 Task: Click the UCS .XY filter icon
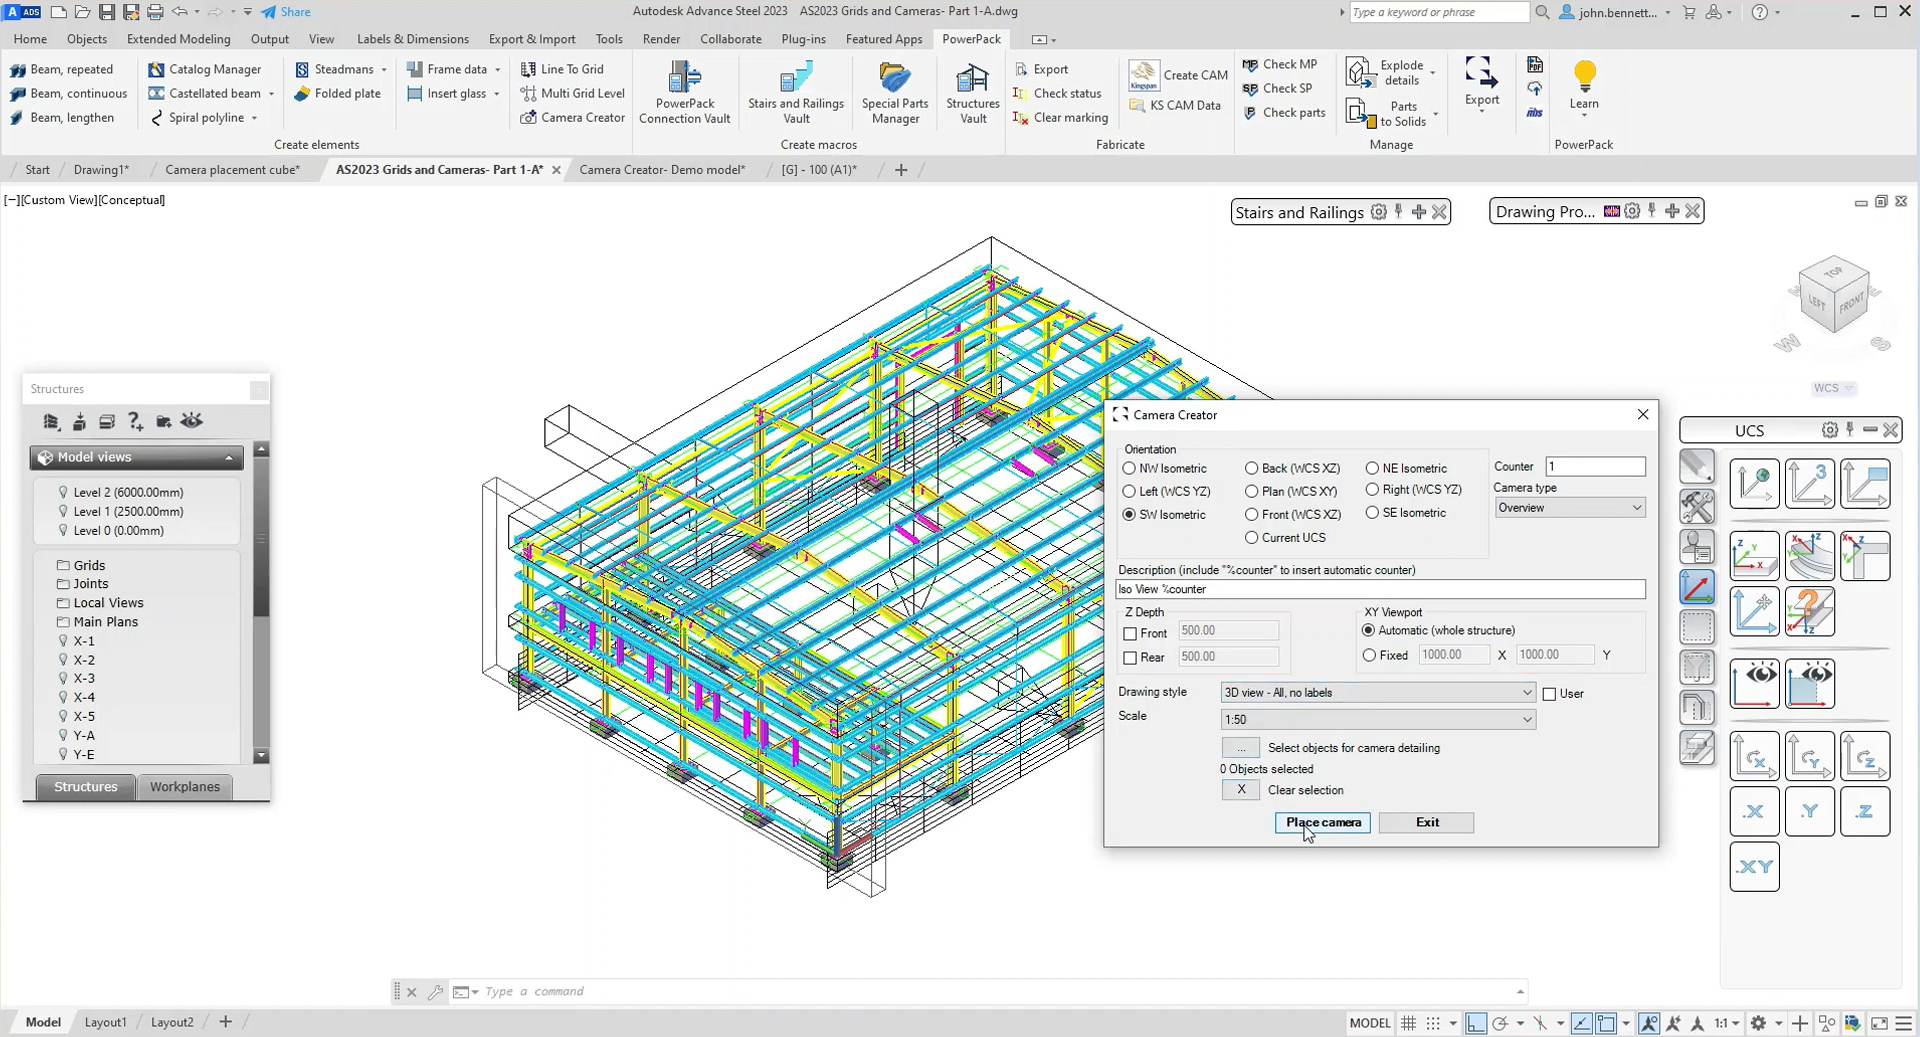tap(1754, 867)
